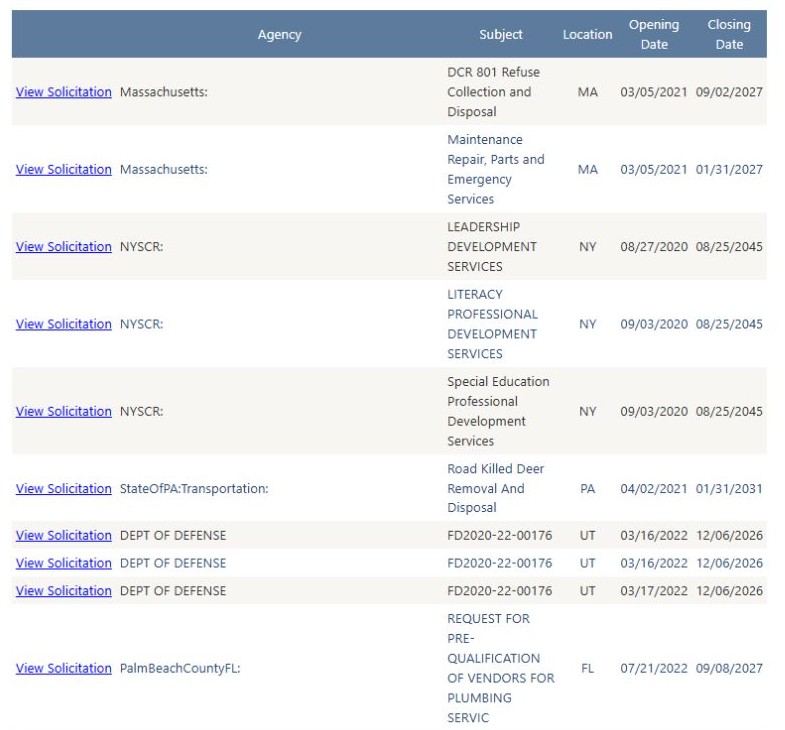Click 12/06/2026 in the 03/17/2022 row

[x=729, y=591]
